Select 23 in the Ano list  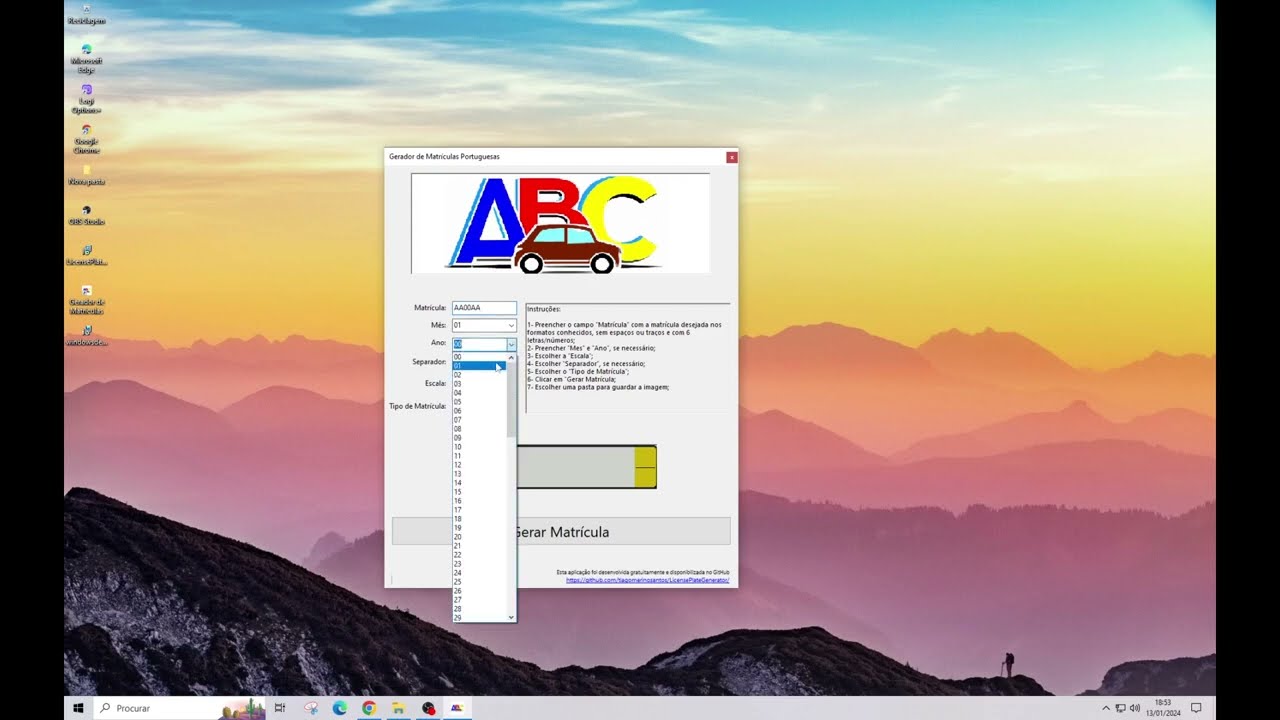[x=480, y=564]
